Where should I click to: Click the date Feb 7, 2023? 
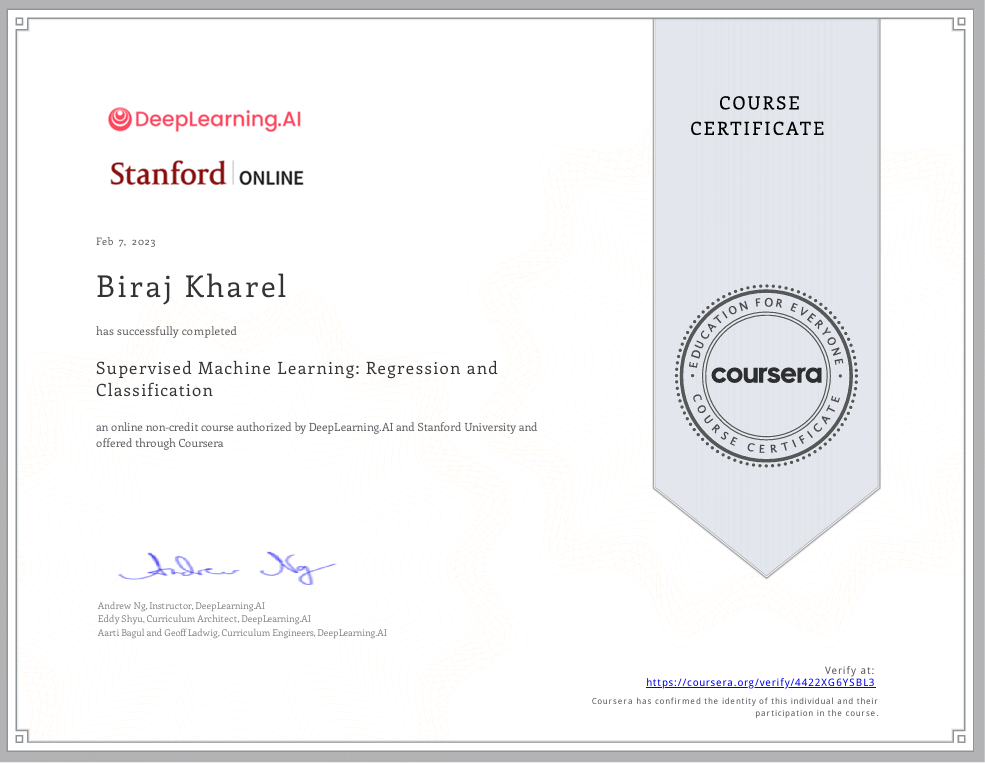pos(126,242)
